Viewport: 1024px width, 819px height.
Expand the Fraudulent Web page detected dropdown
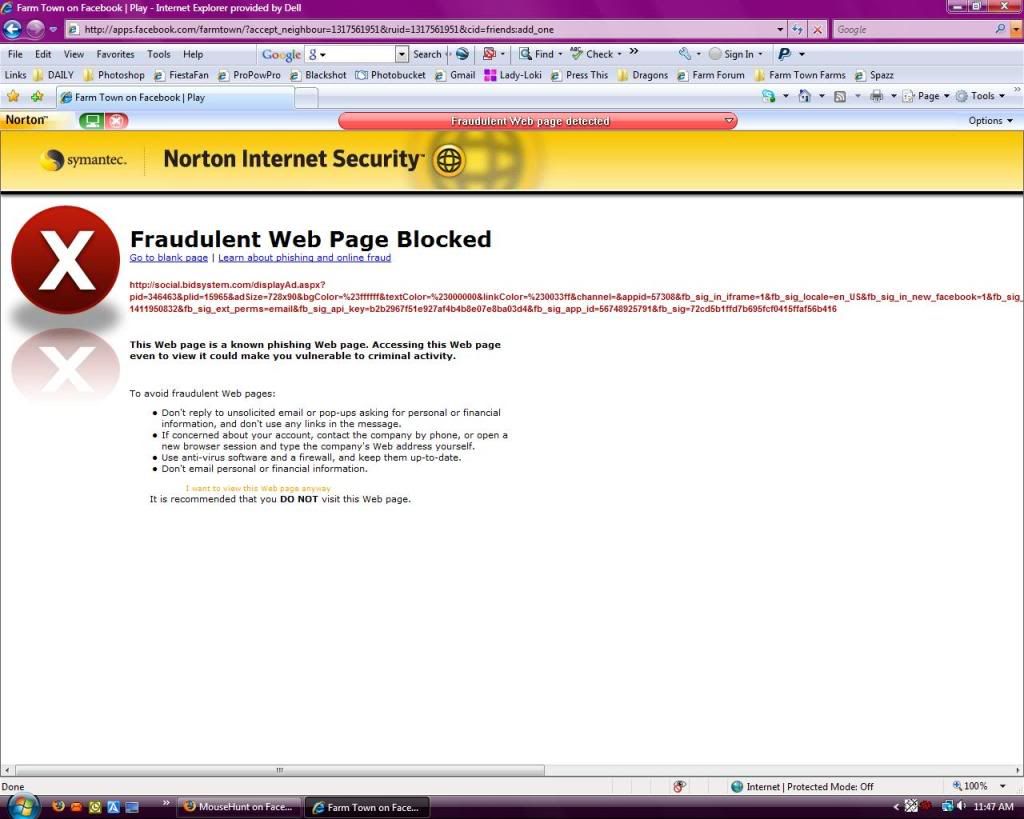(730, 121)
